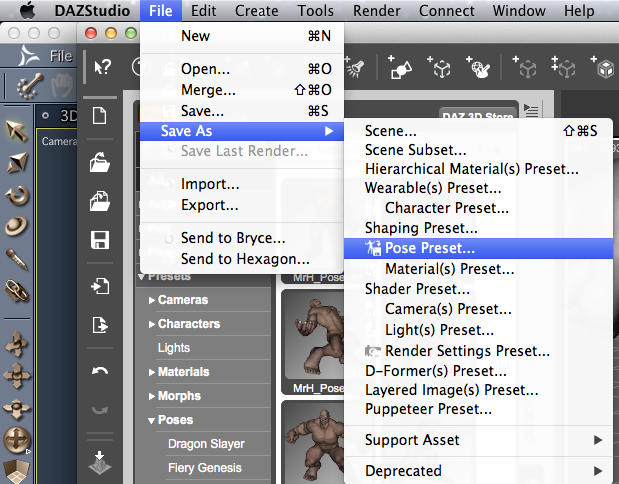The height and width of the screenshot is (484, 619).
Task: Click Export... in the File menu
Action: [209, 205]
